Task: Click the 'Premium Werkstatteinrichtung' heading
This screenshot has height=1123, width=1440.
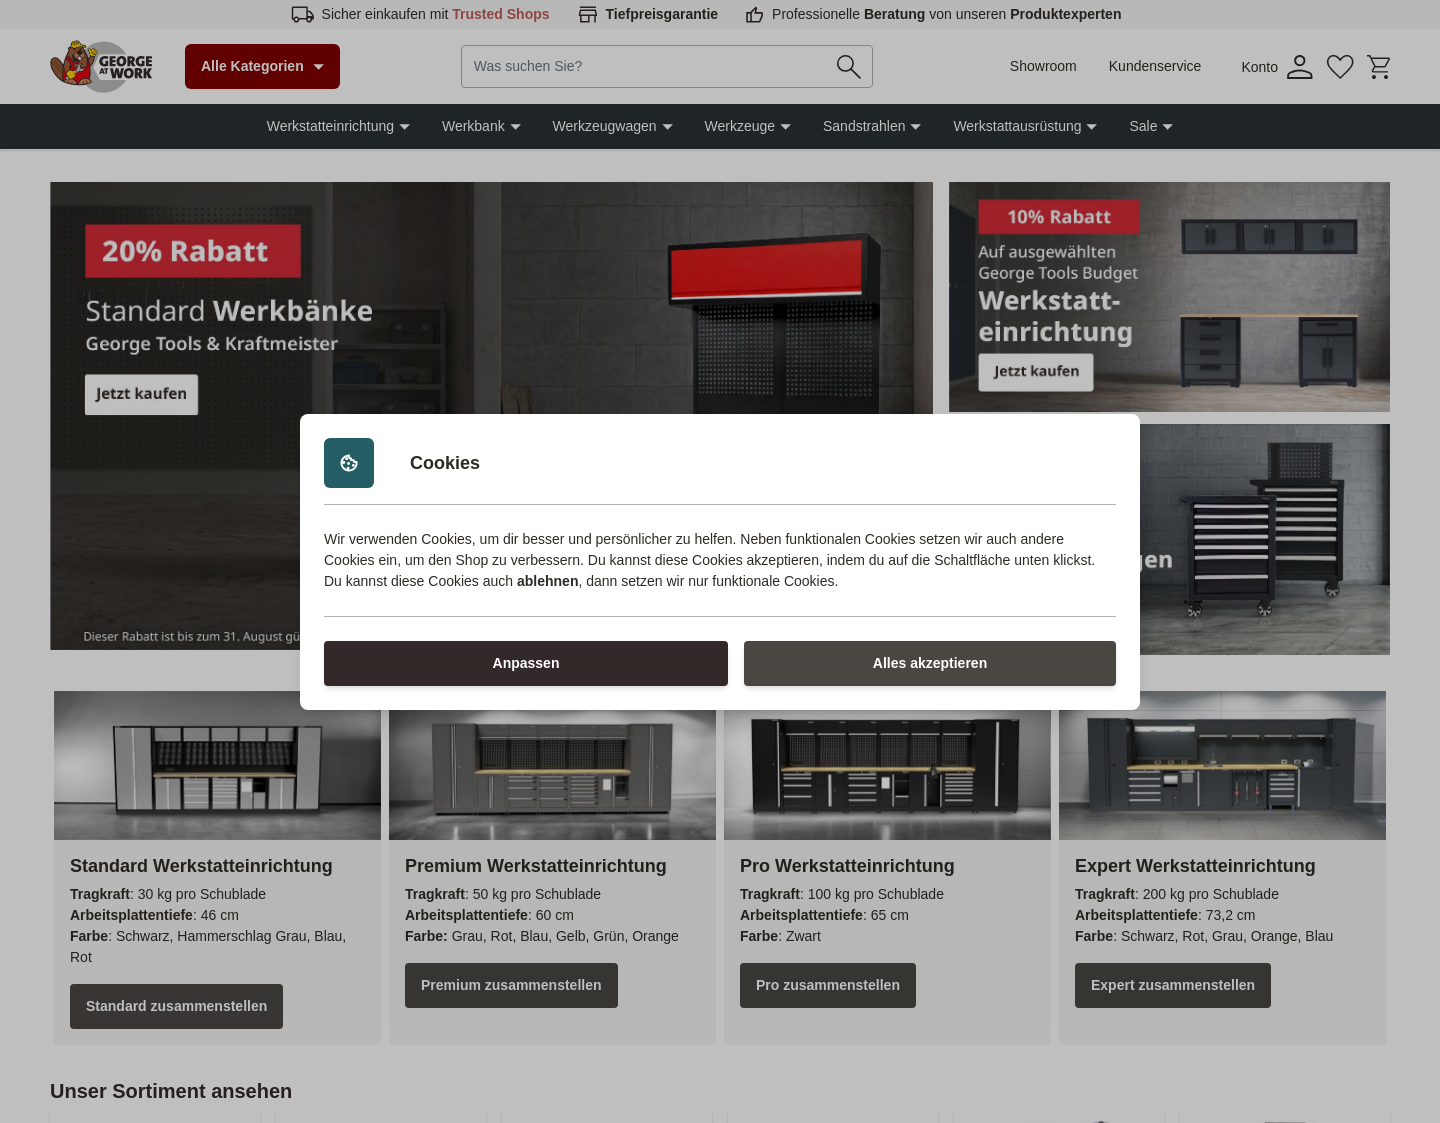Action: click(x=536, y=866)
